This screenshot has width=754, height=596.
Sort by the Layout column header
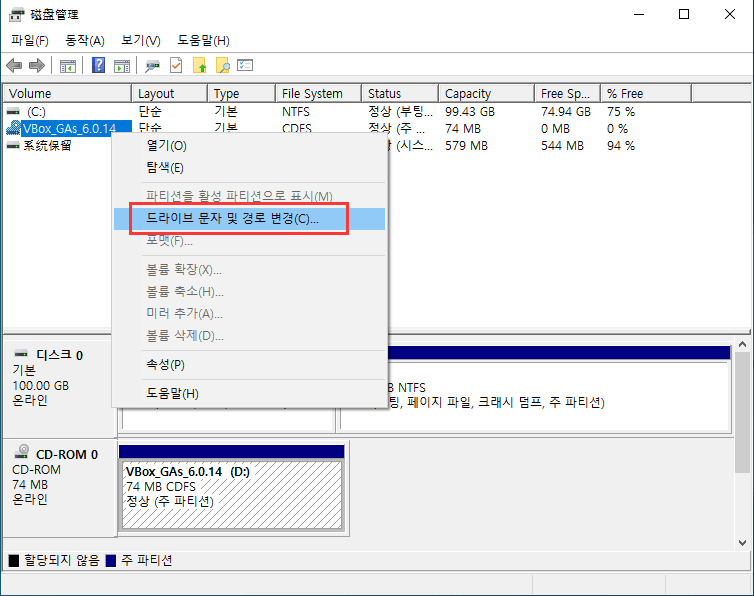pos(170,93)
